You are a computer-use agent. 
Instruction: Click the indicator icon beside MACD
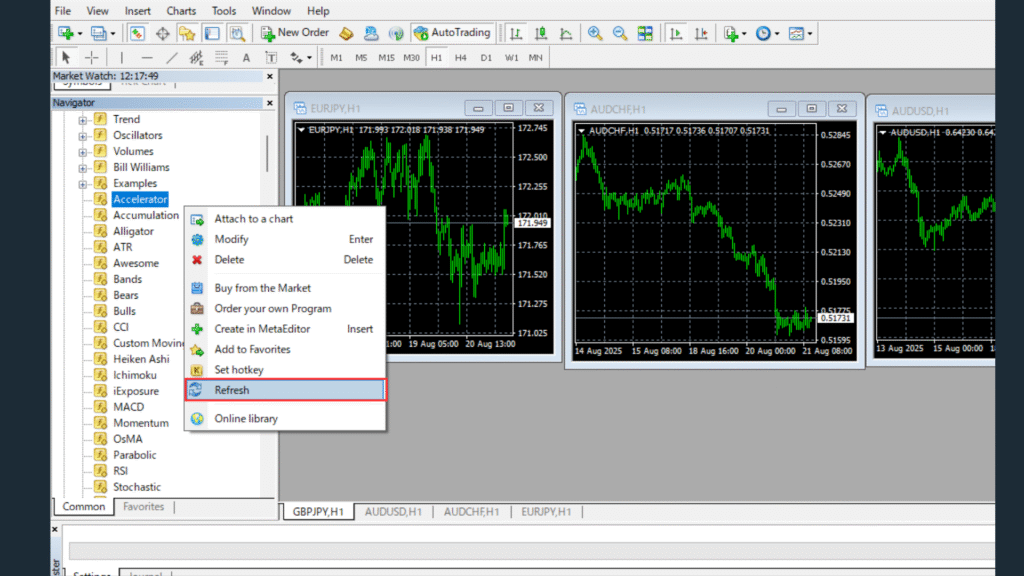(100, 407)
